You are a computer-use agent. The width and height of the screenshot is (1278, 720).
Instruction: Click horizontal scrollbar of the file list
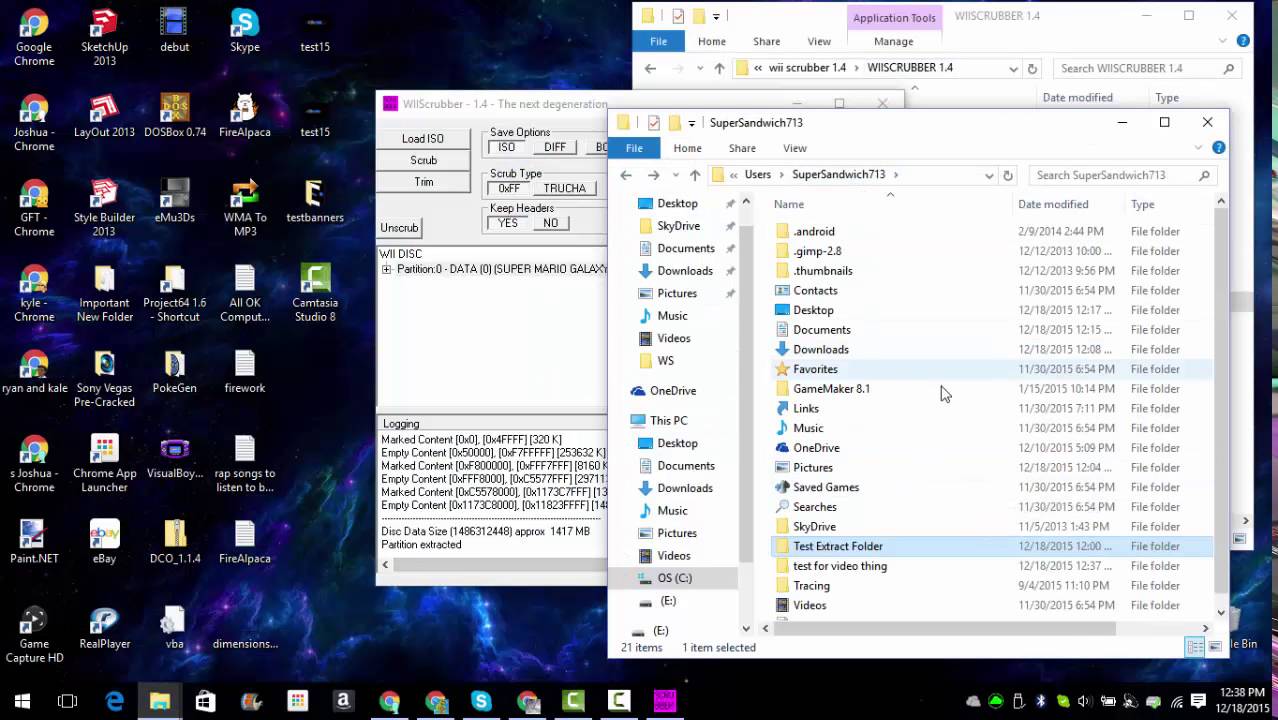[946, 629]
